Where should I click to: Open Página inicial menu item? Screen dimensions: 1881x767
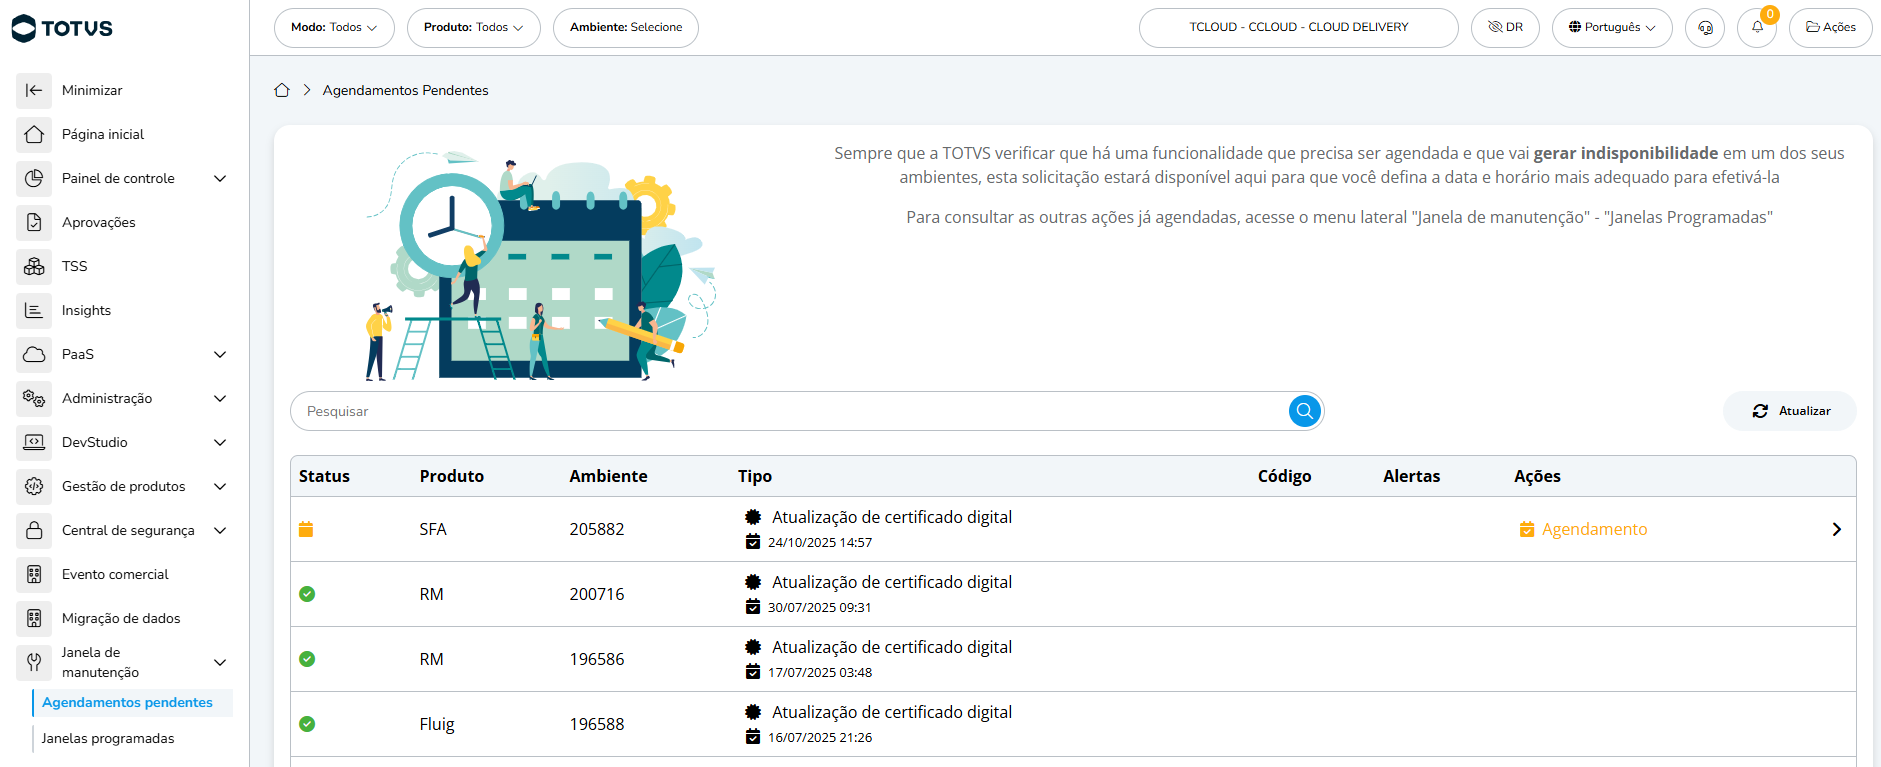[103, 134]
